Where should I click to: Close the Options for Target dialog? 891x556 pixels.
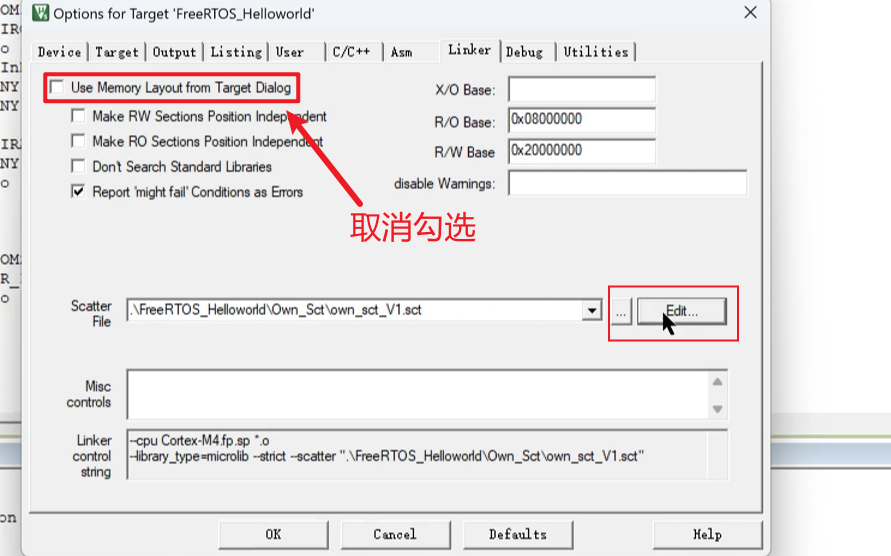[x=751, y=13]
